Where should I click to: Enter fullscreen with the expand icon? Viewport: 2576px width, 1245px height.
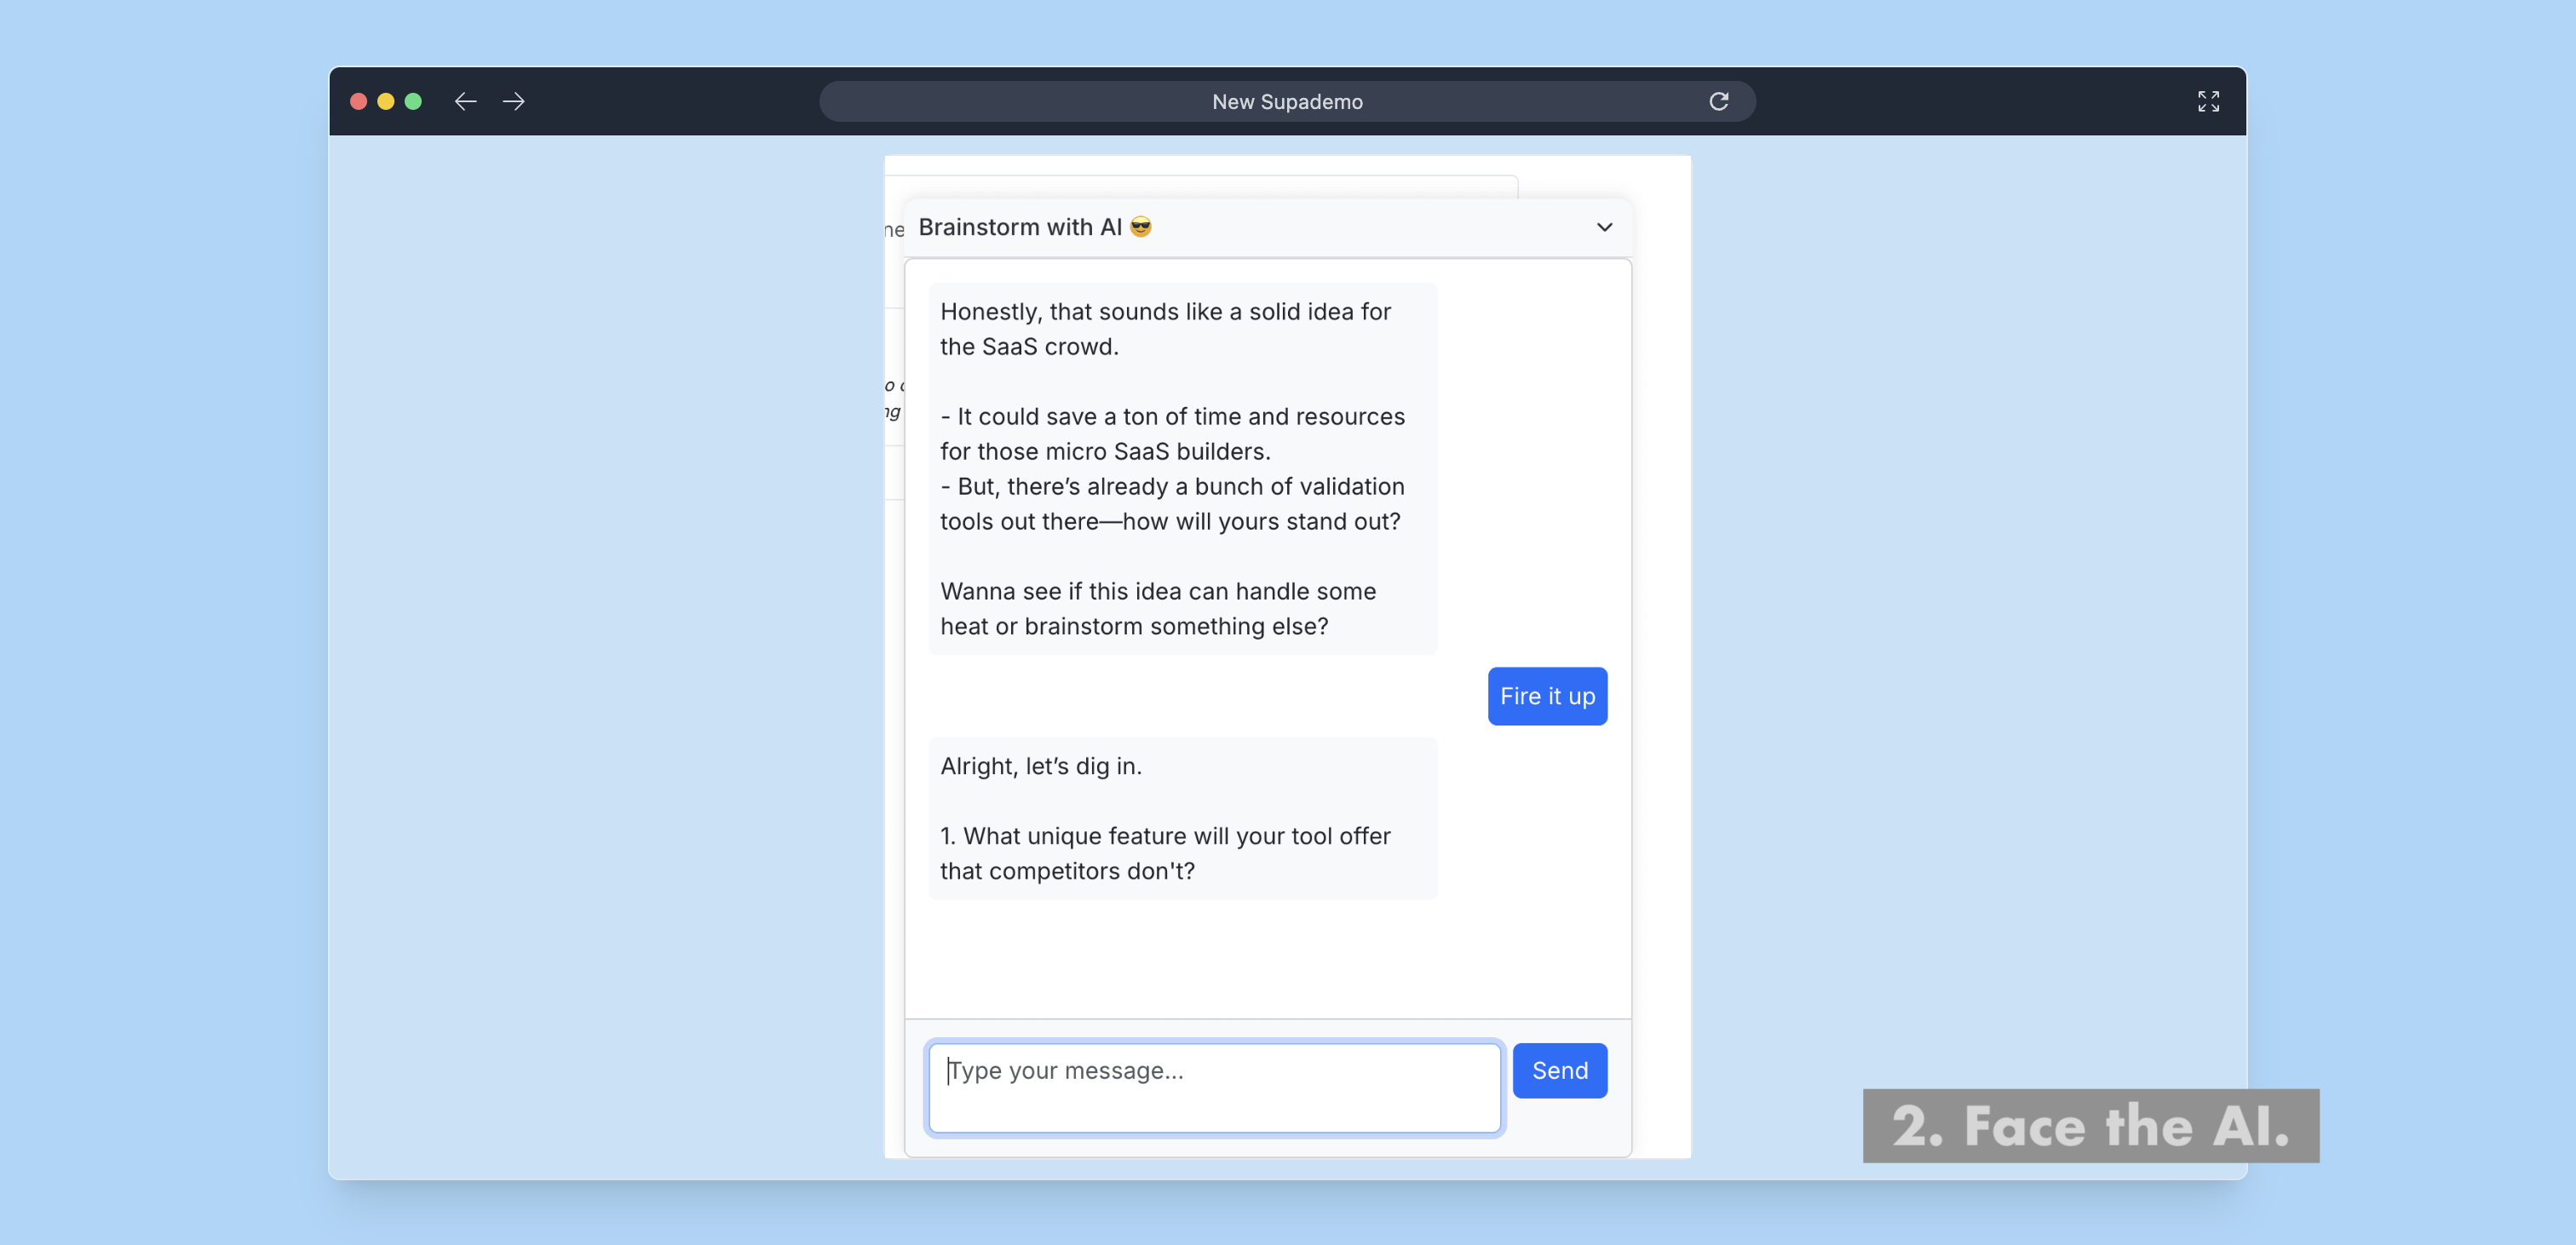pyautogui.click(x=2208, y=101)
